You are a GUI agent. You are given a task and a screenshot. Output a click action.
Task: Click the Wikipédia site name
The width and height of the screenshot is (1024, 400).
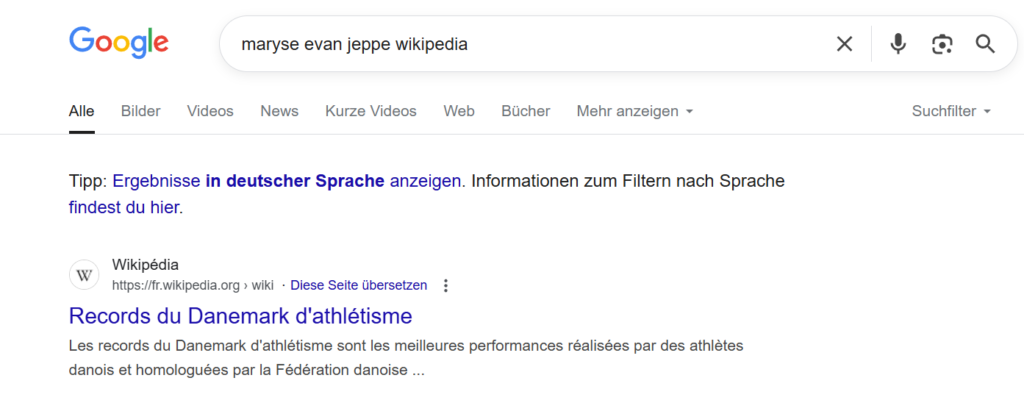(146, 265)
